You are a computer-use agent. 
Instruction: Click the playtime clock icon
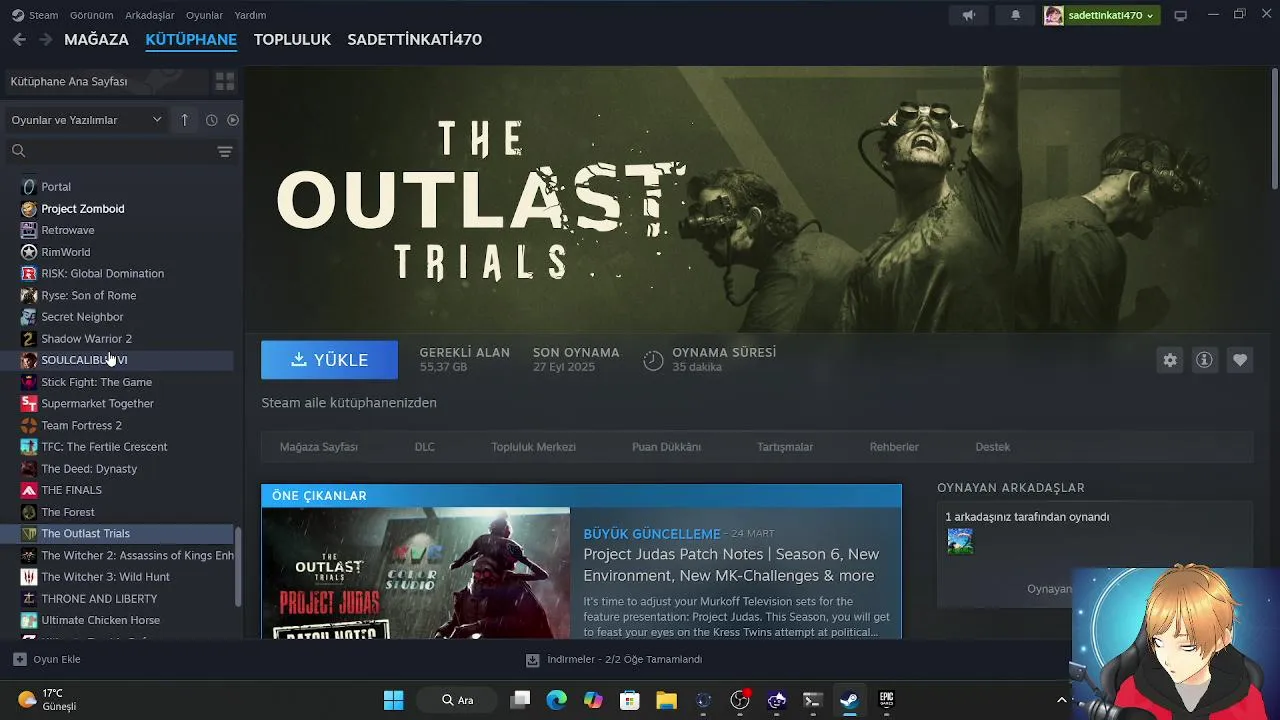pos(653,360)
